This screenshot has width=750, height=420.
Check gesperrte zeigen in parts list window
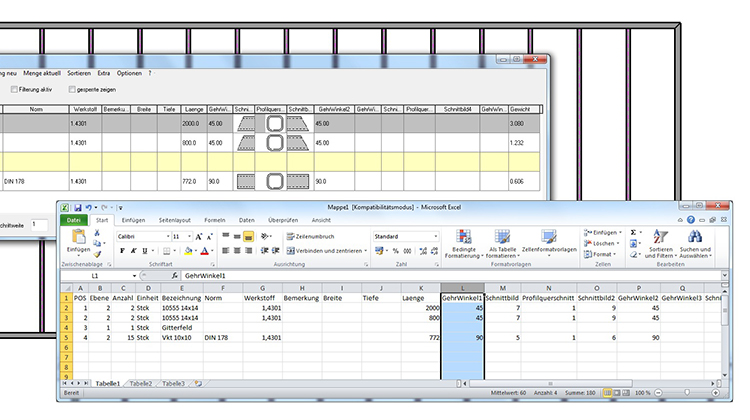pos(72,89)
